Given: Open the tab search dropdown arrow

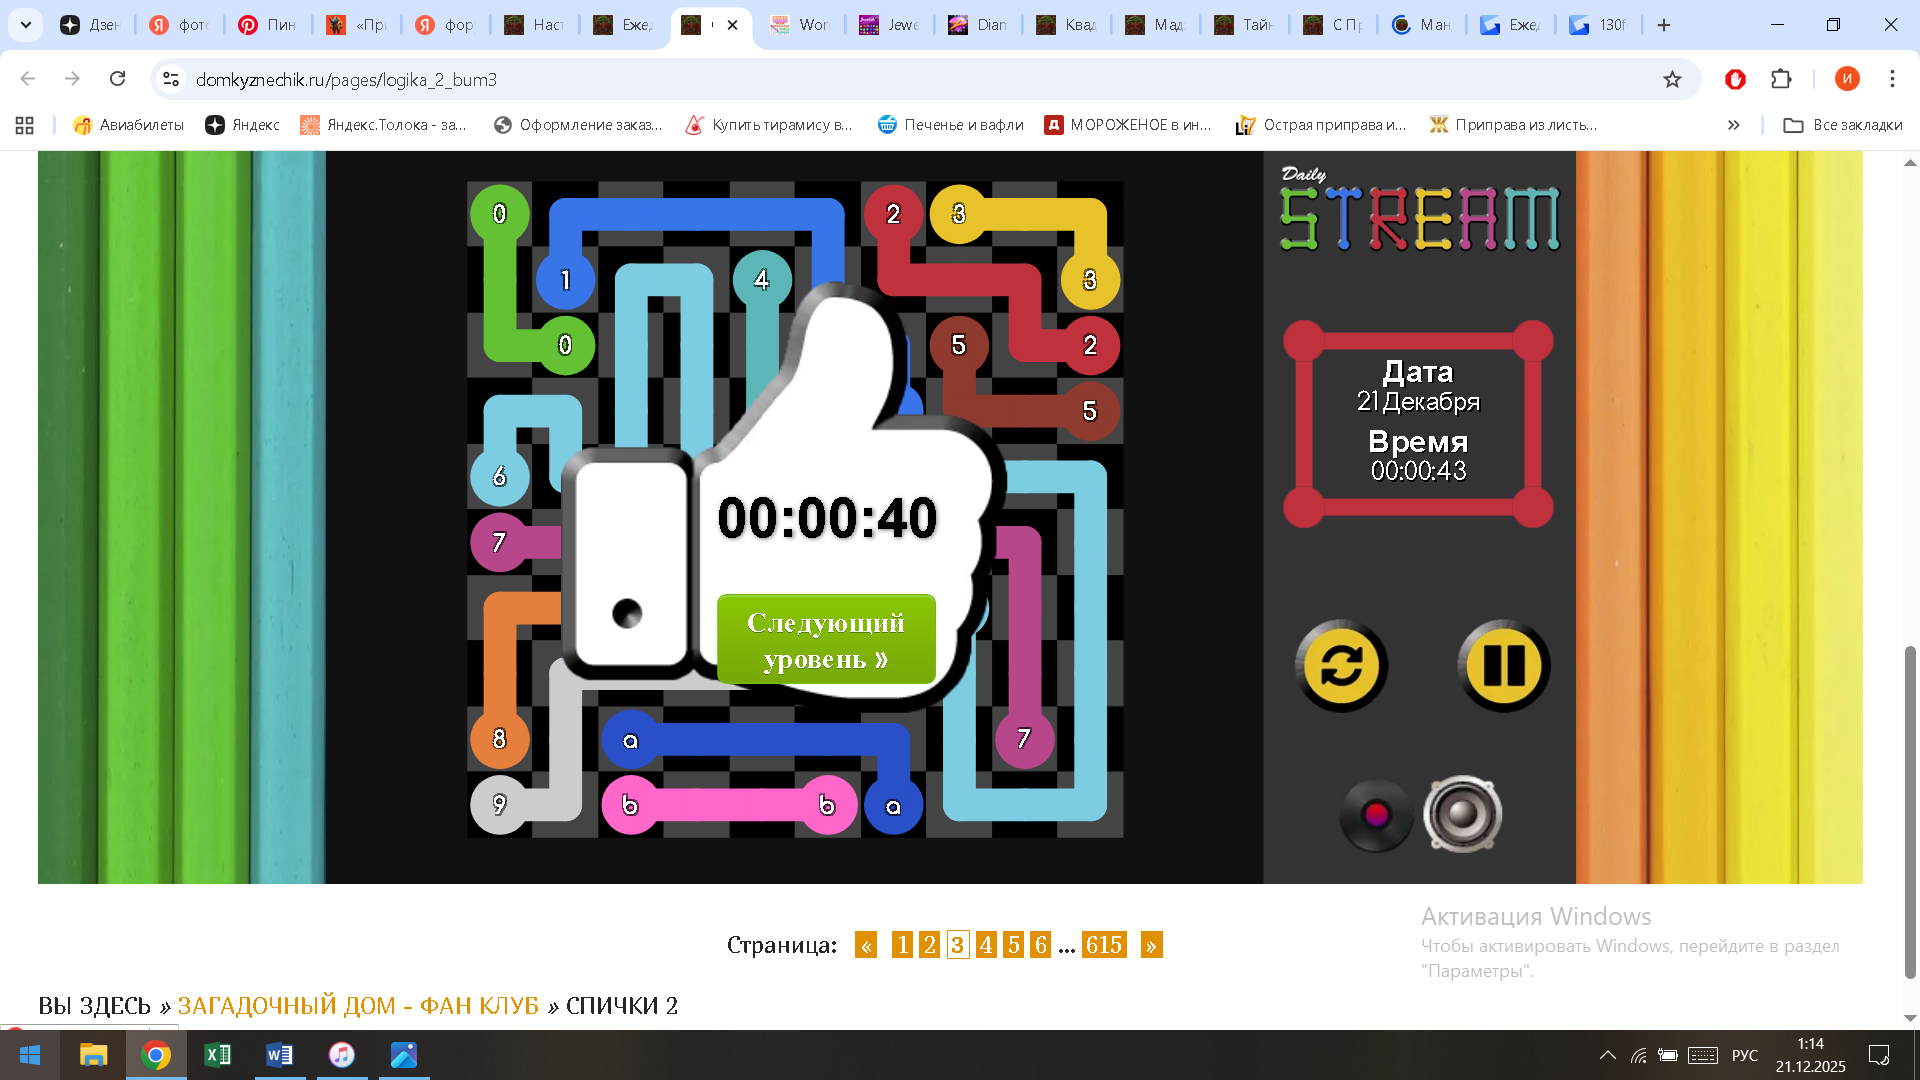Looking at the screenshot, I should [25, 25].
